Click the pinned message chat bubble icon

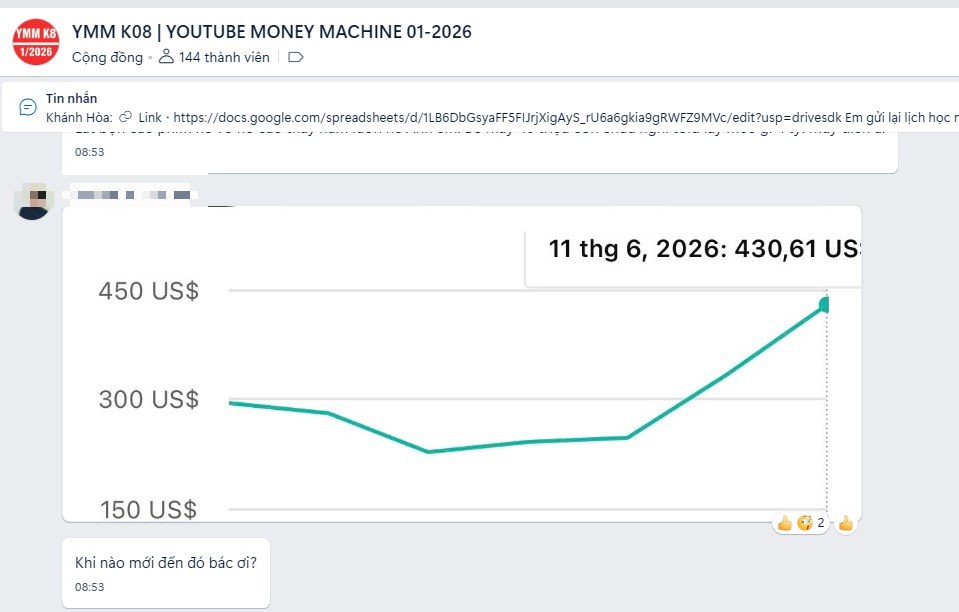(28, 108)
